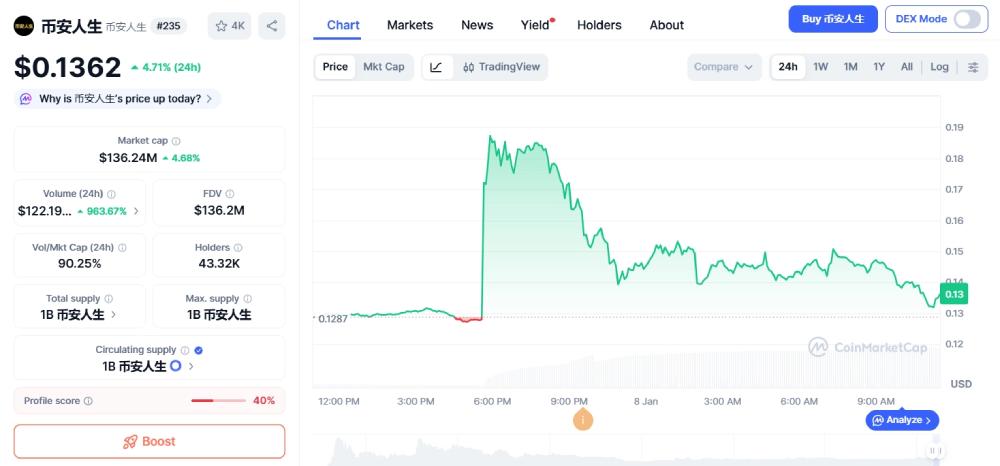Click Market cap info icon
This screenshot has height=466, width=1000.
point(176,141)
